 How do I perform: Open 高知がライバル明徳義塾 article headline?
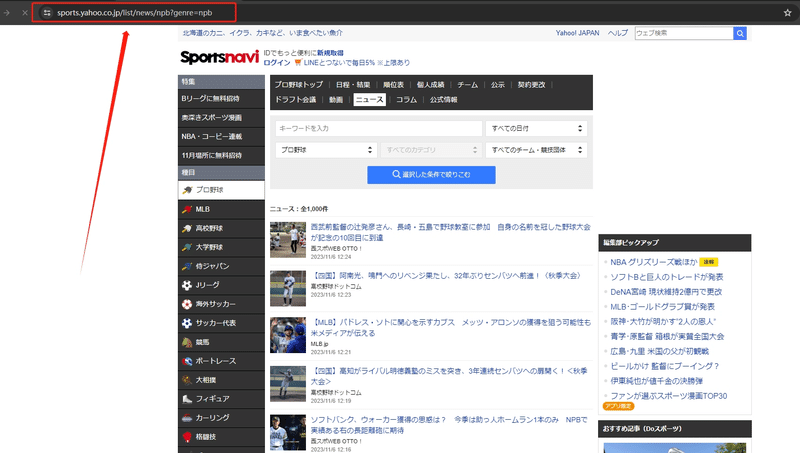[x=449, y=376]
